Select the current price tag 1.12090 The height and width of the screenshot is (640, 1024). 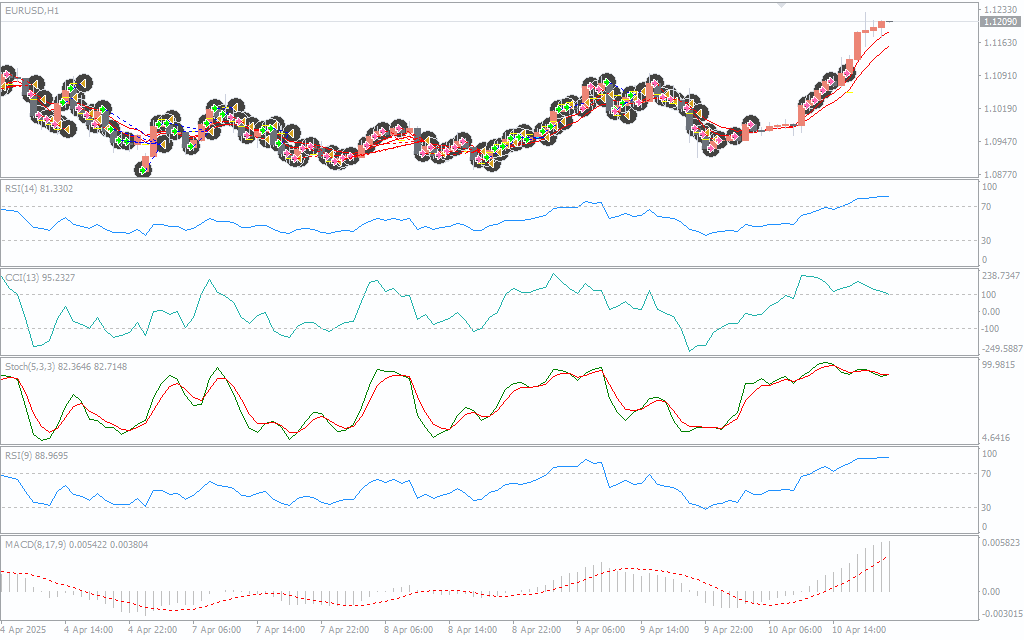pyautogui.click(x=1000, y=21)
